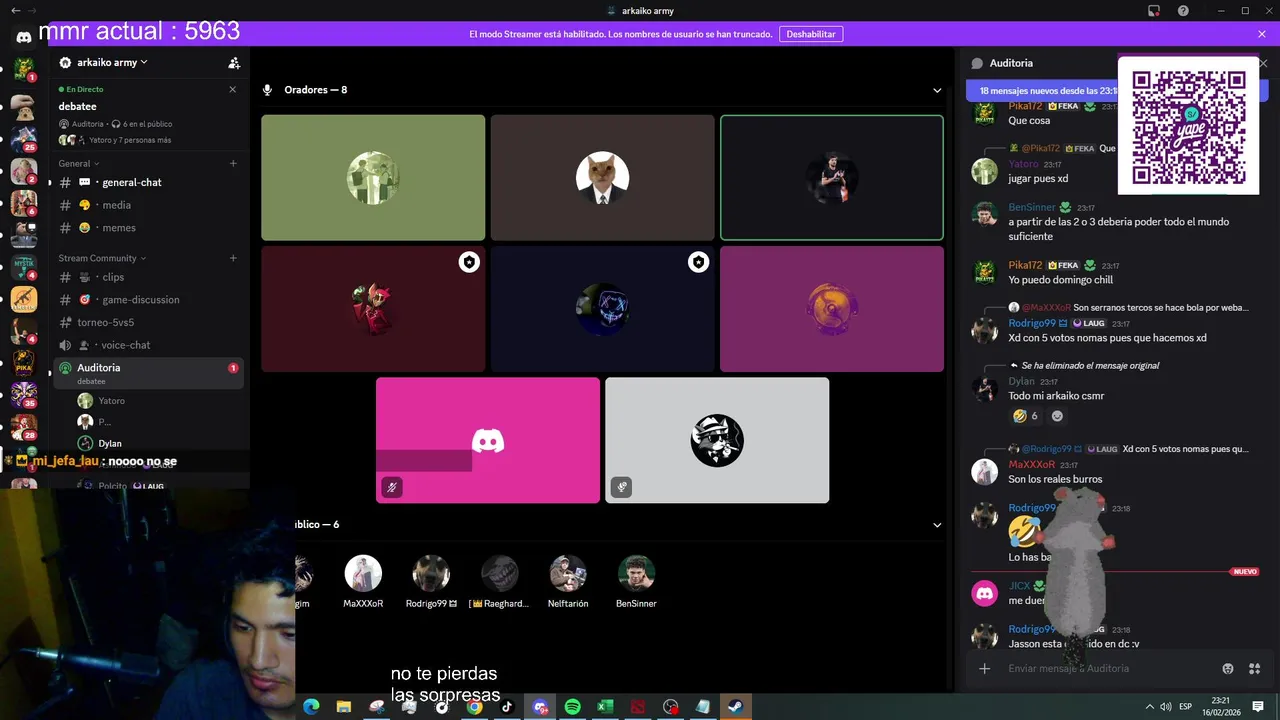Select the purple speaker tile with orange avatar
This screenshot has width=1280, height=720.
832,309
